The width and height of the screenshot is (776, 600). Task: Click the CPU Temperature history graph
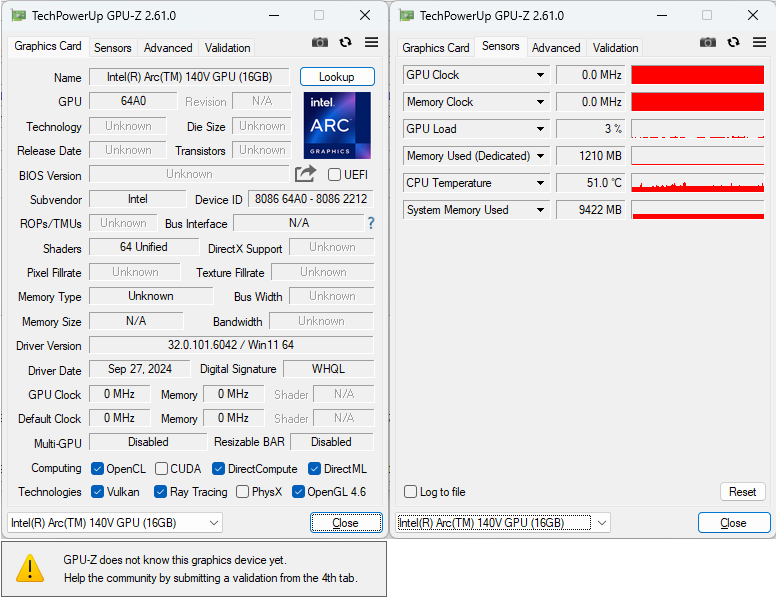[x=698, y=183]
